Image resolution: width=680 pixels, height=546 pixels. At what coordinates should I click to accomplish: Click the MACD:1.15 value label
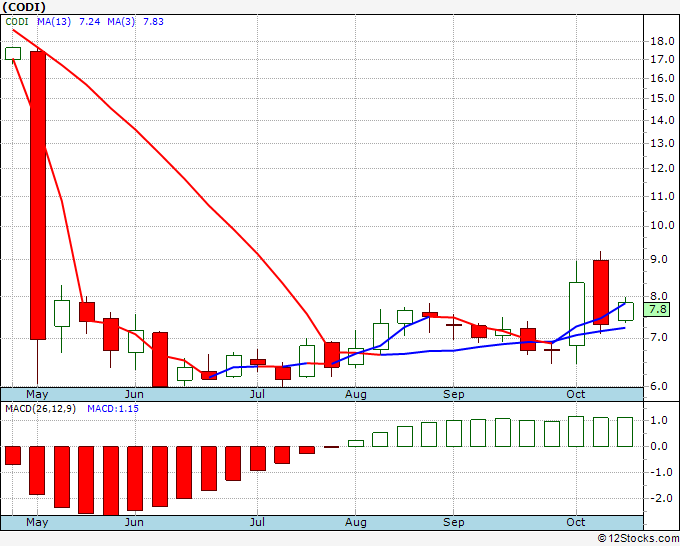113,409
